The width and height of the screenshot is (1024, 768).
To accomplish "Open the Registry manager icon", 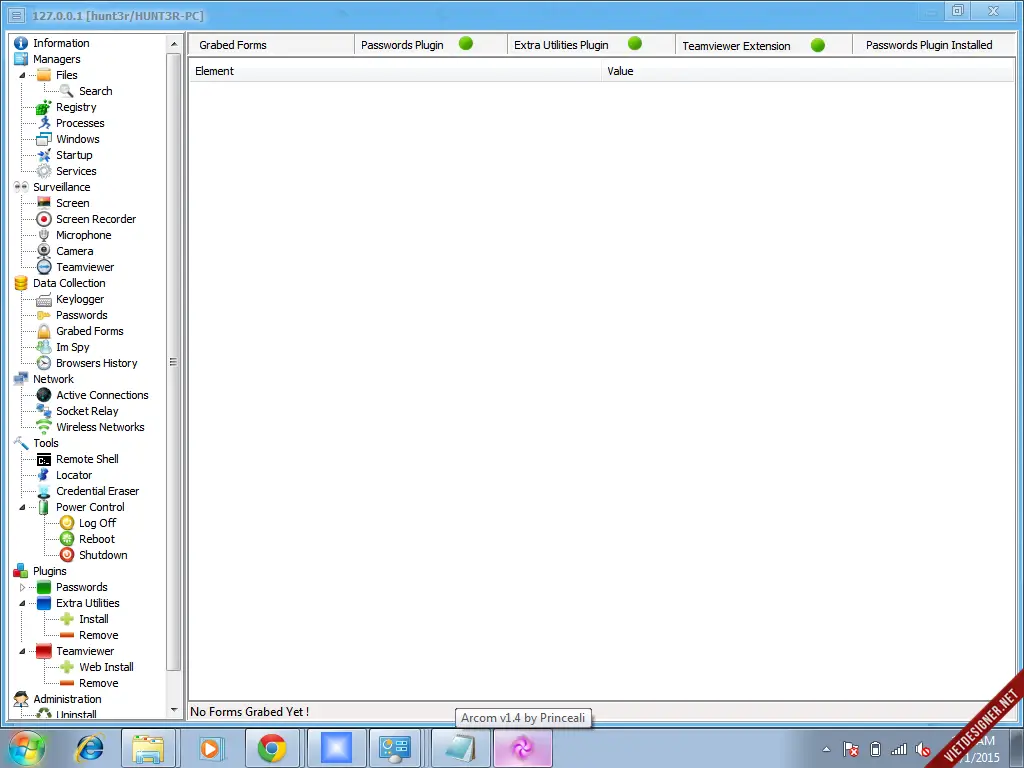I will click(44, 107).
